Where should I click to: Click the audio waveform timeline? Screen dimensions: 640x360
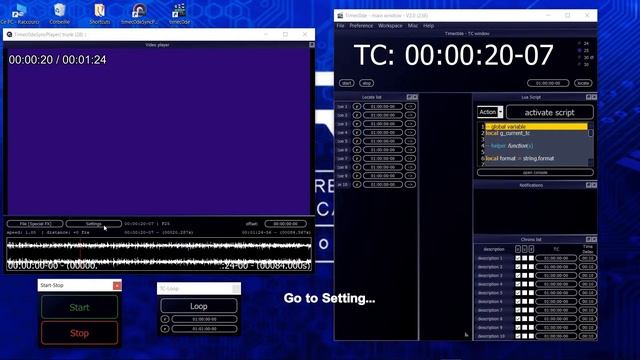click(x=159, y=254)
